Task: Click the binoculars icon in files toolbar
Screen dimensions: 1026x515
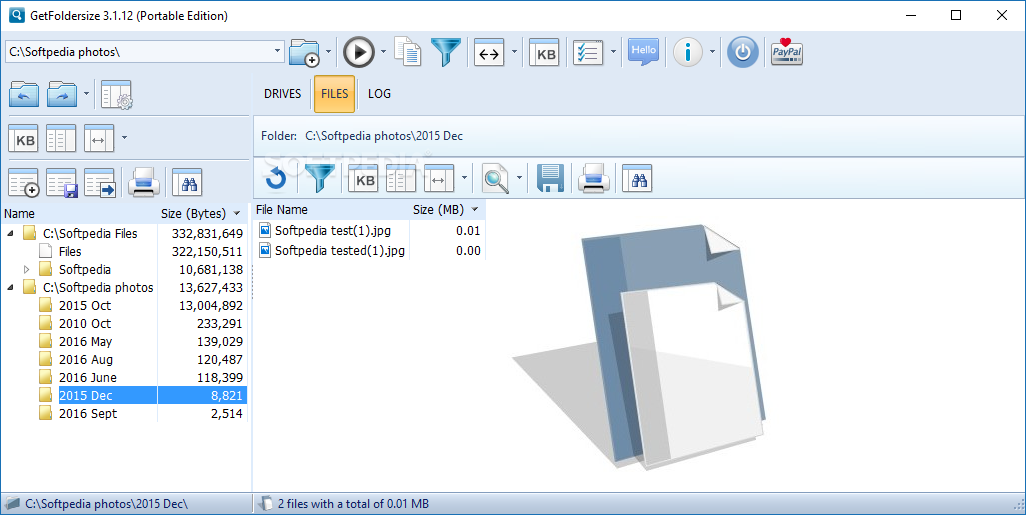Action: [x=637, y=178]
